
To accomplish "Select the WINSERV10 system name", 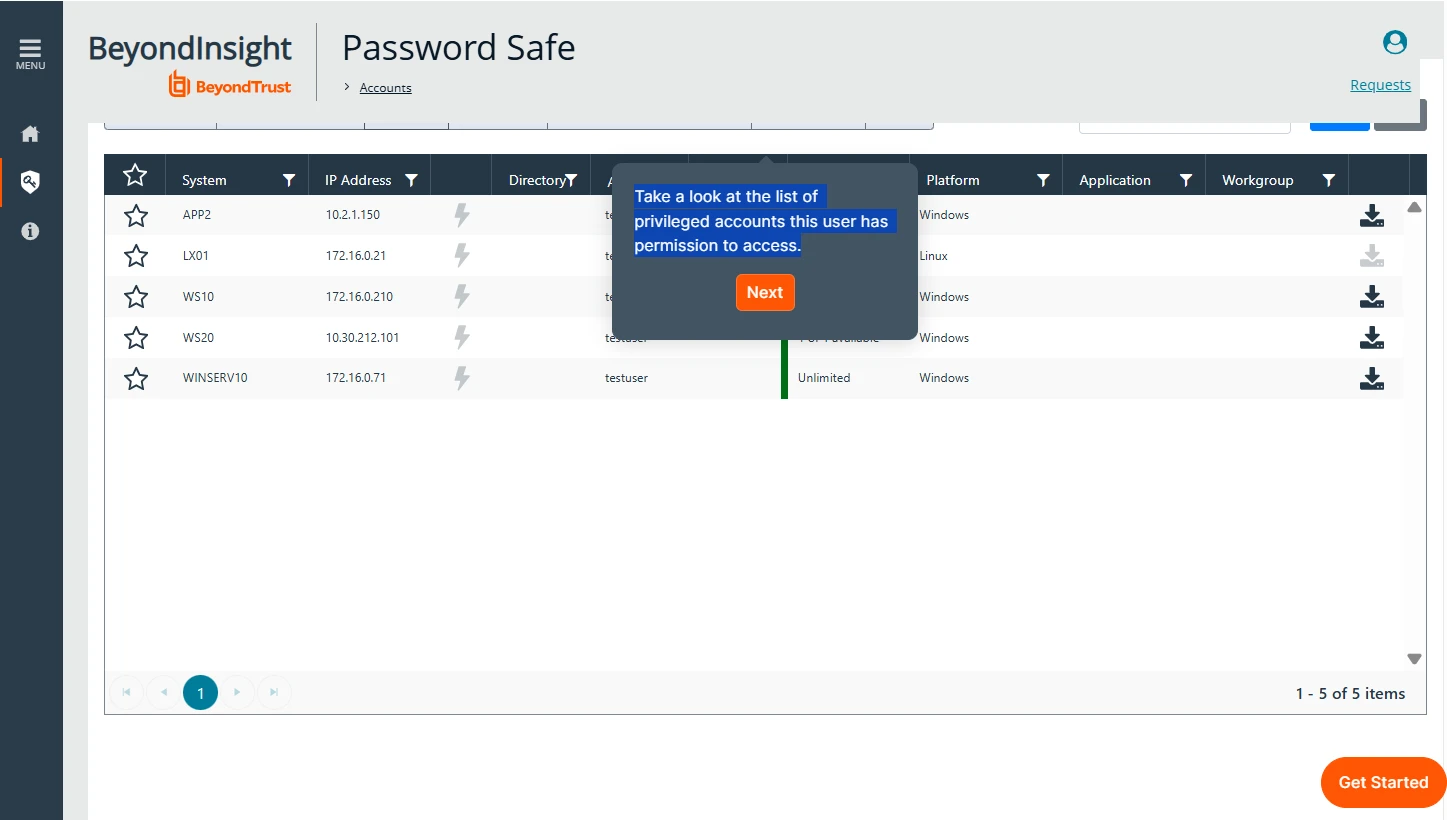I will click(215, 378).
